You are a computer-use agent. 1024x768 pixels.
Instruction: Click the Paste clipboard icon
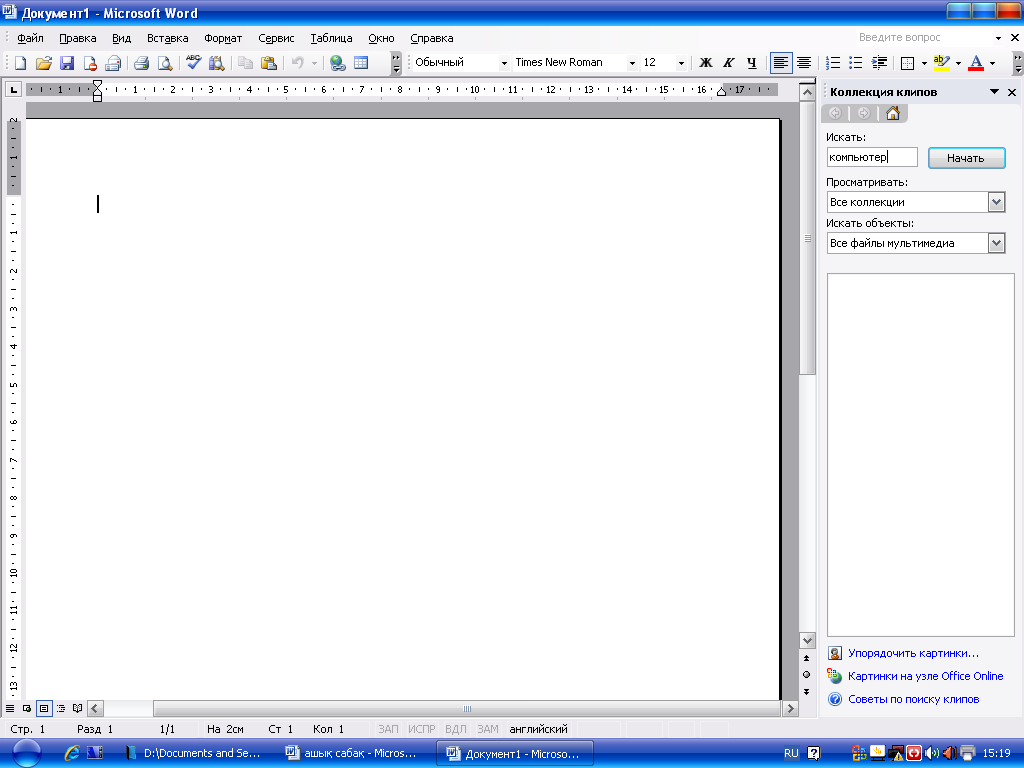(x=268, y=63)
